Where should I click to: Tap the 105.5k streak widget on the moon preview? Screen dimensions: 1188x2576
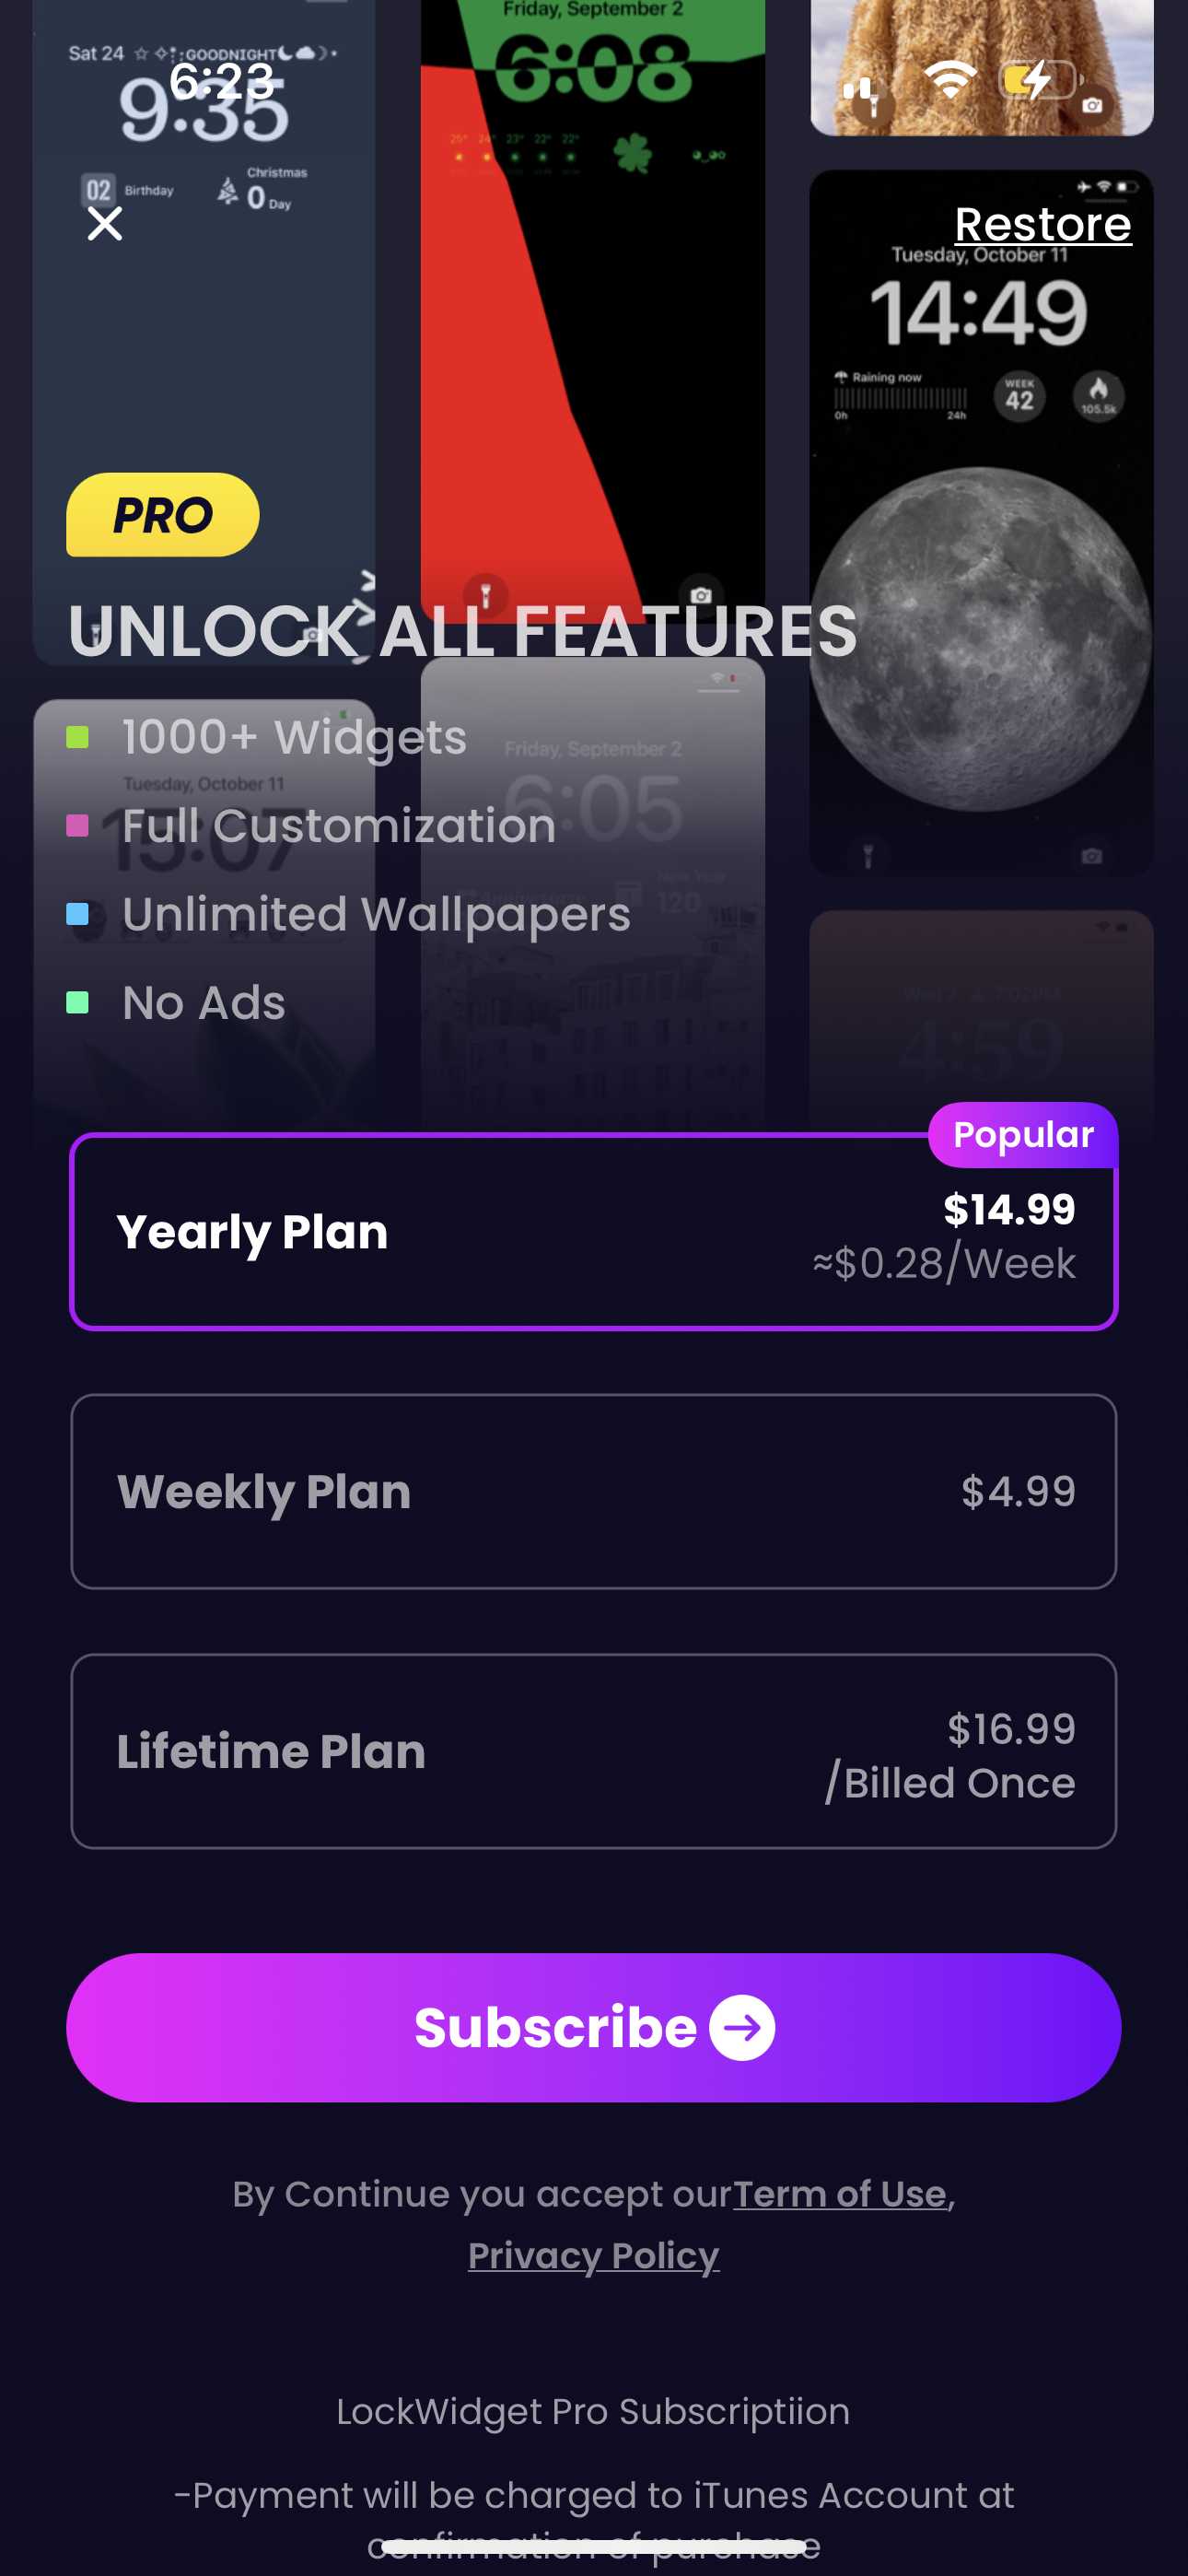(1097, 396)
